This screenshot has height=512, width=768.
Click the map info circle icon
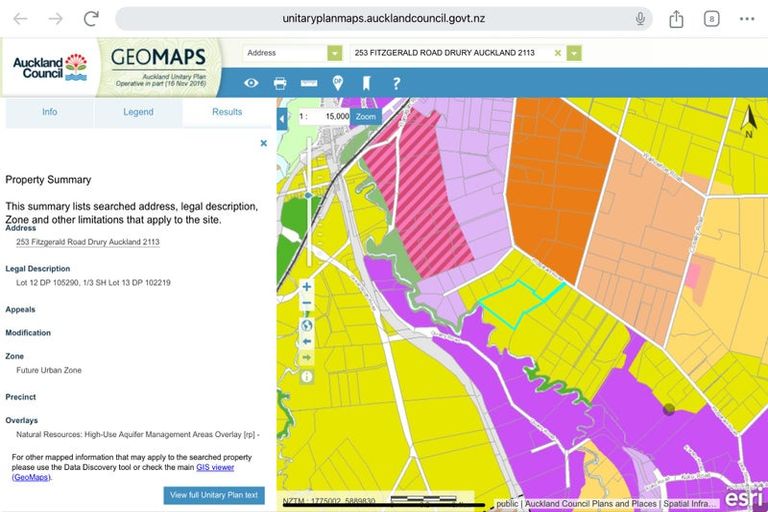307,377
